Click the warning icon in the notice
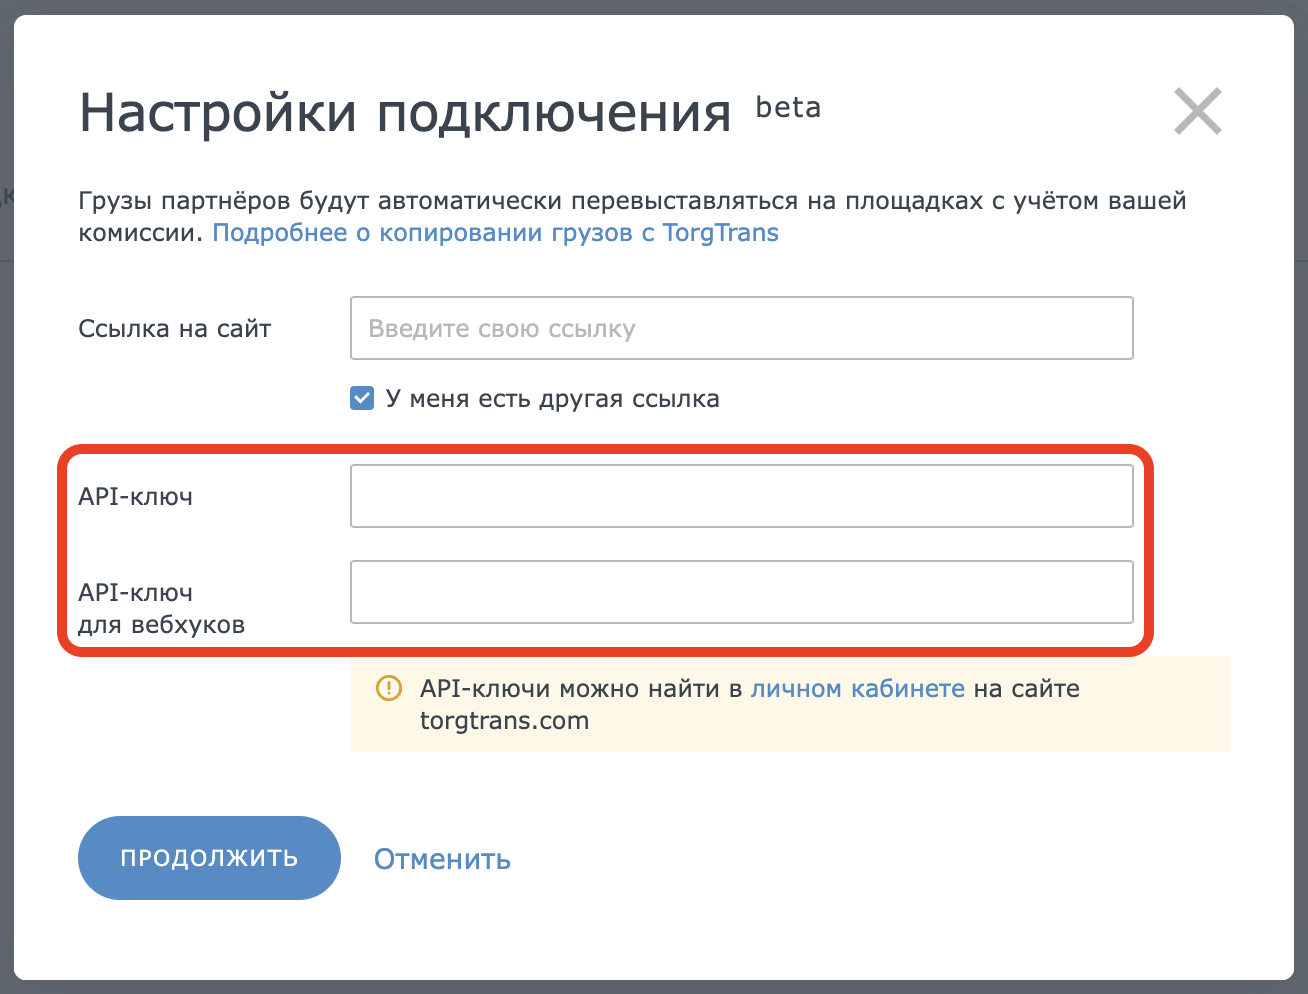The width and height of the screenshot is (1308, 994). tap(388, 688)
